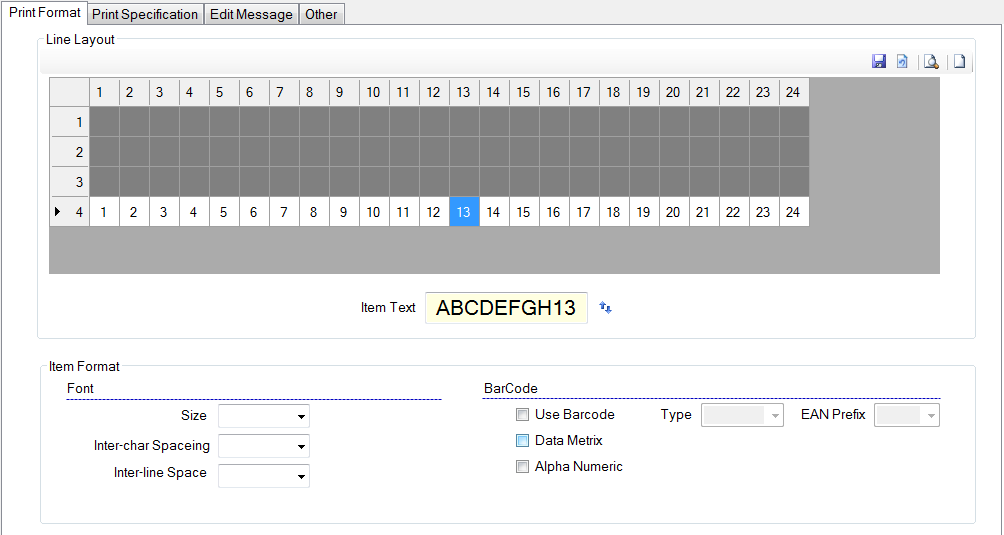1004x535 pixels.
Task: Enable the Use Barcode checkbox
Action: (x=522, y=415)
